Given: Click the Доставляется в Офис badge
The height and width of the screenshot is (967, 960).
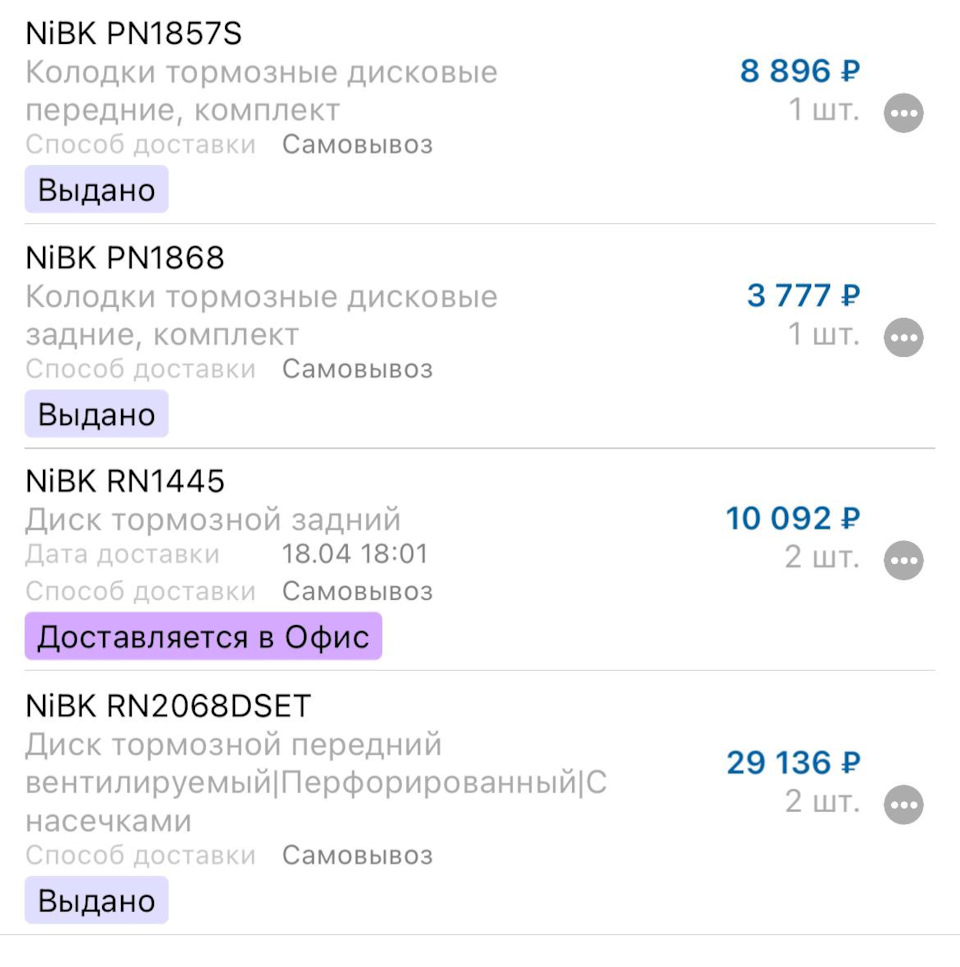Looking at the screenshot, I should [x=203, y=635].
